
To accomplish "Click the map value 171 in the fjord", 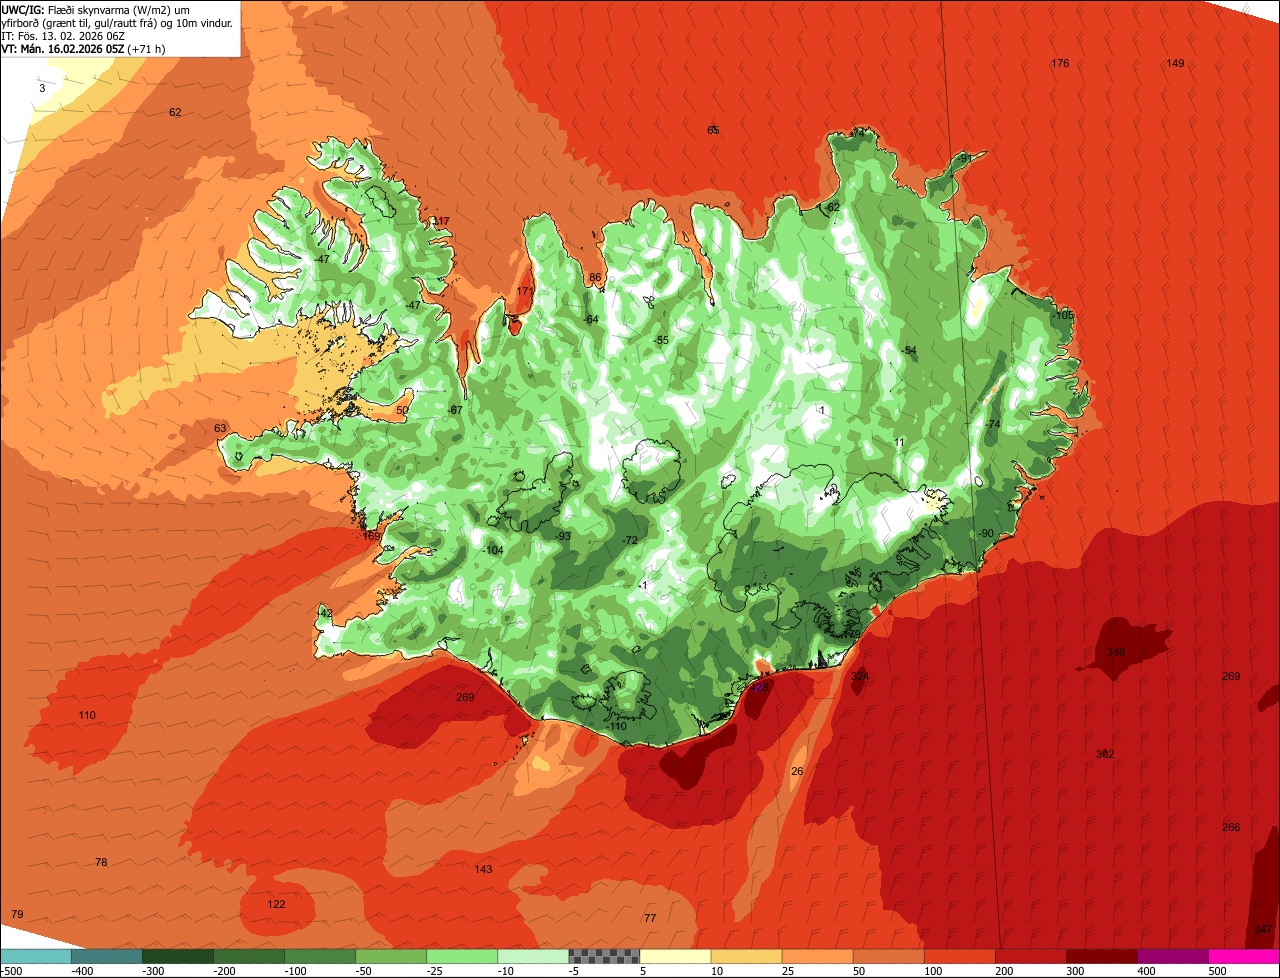I will [x=524, y=292].
